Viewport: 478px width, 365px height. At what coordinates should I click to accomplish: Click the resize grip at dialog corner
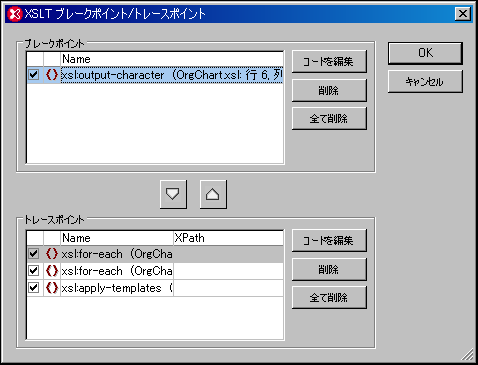468,354
